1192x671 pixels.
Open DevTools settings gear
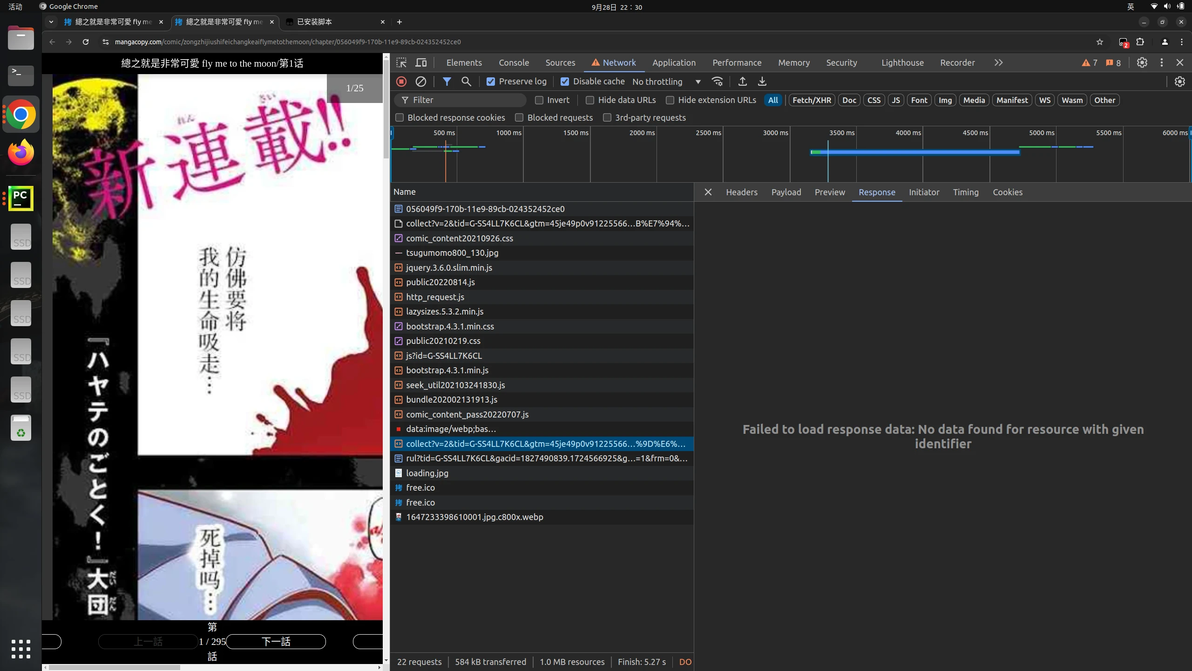[x=1142, y=62]
